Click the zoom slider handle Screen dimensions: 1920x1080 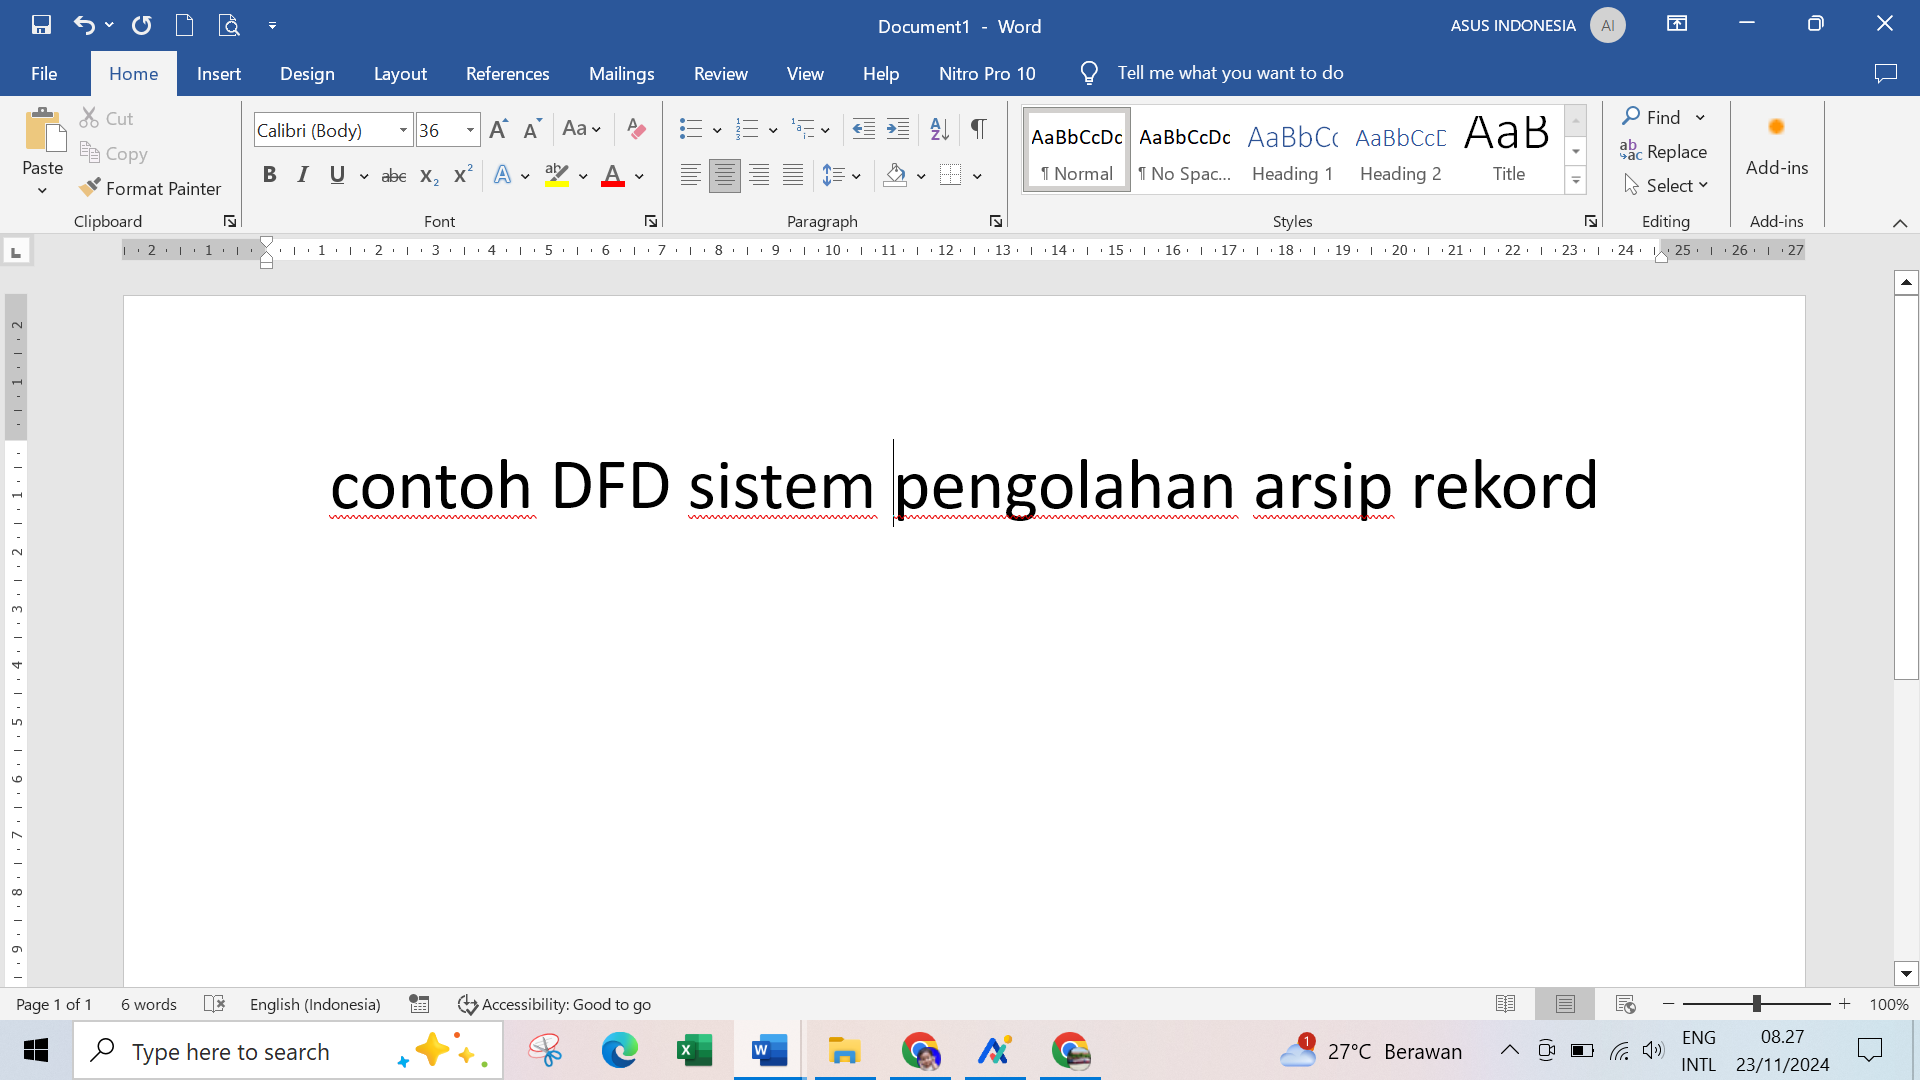[1757, 1004]
